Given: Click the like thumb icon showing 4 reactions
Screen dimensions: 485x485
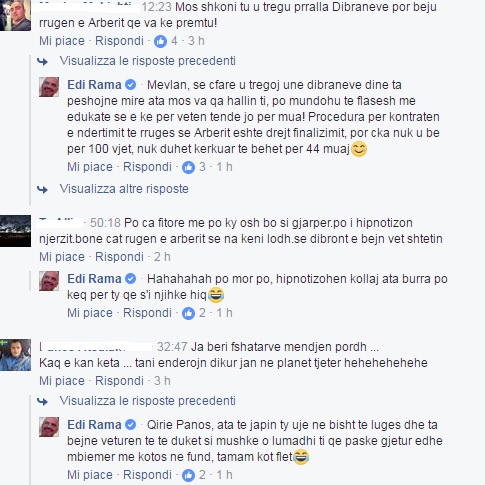Looking at the screenshot, I should click(160, 42).
